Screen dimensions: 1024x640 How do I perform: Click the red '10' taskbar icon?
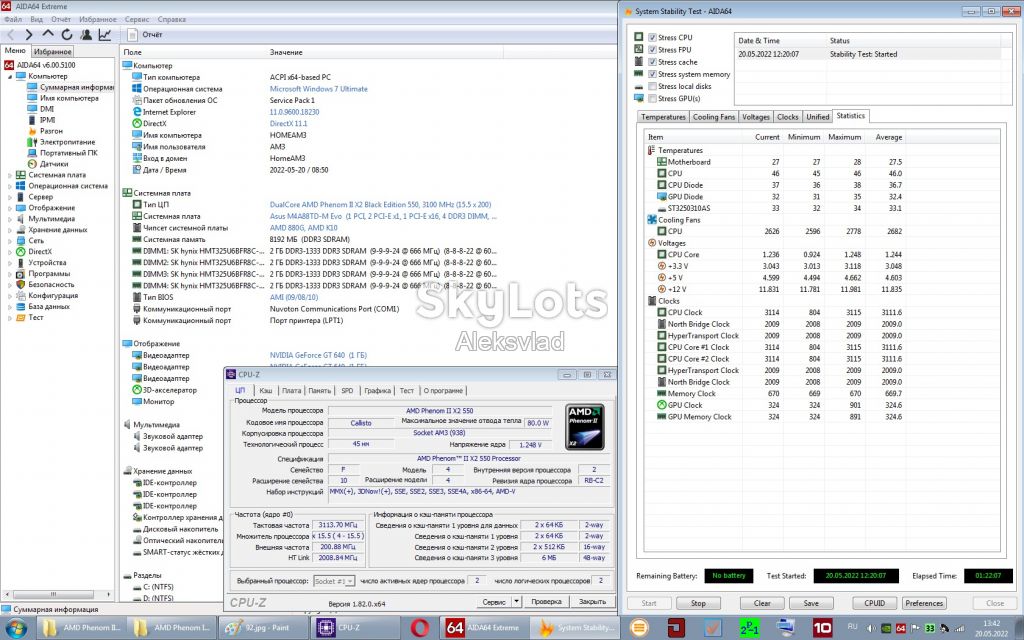[x=822, y=628]
